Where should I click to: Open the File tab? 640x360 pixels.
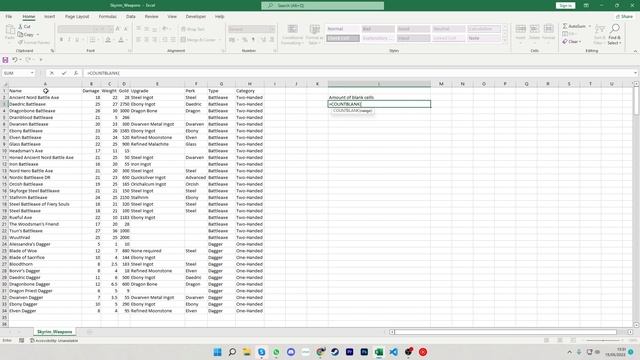[9, 16]
